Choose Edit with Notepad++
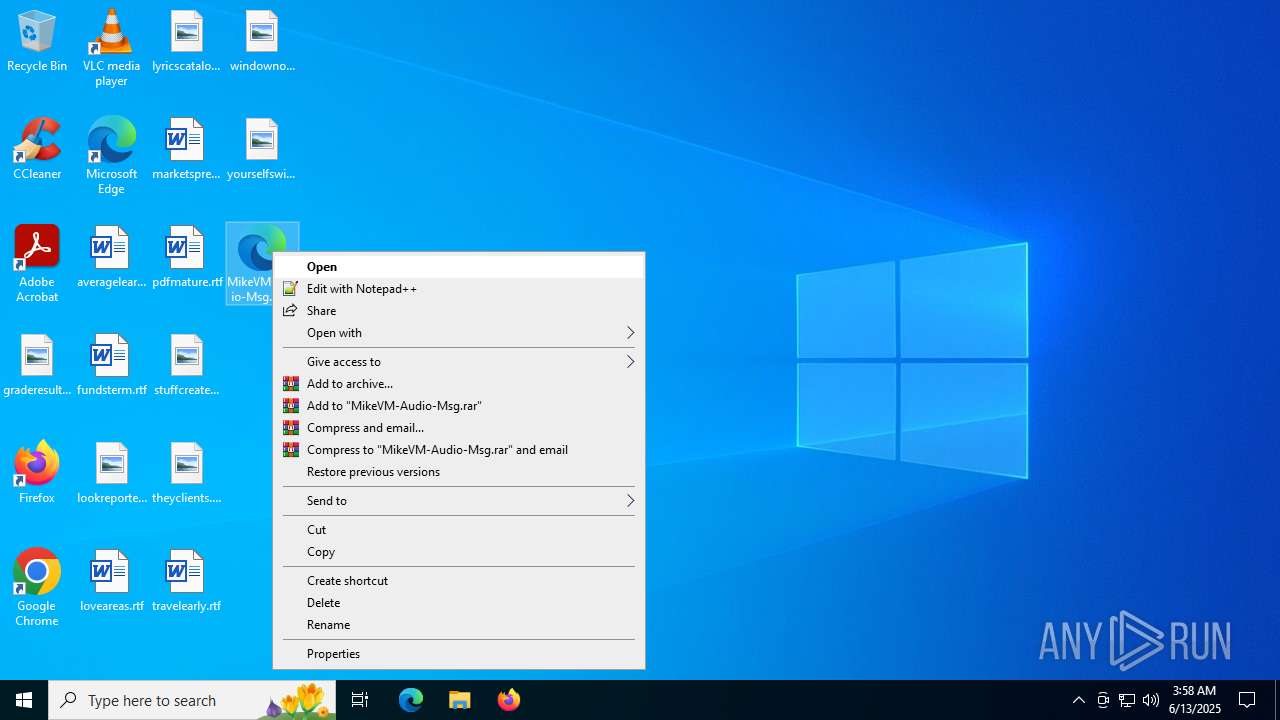Screen dimensions: 1280x720 pos(459,289)
